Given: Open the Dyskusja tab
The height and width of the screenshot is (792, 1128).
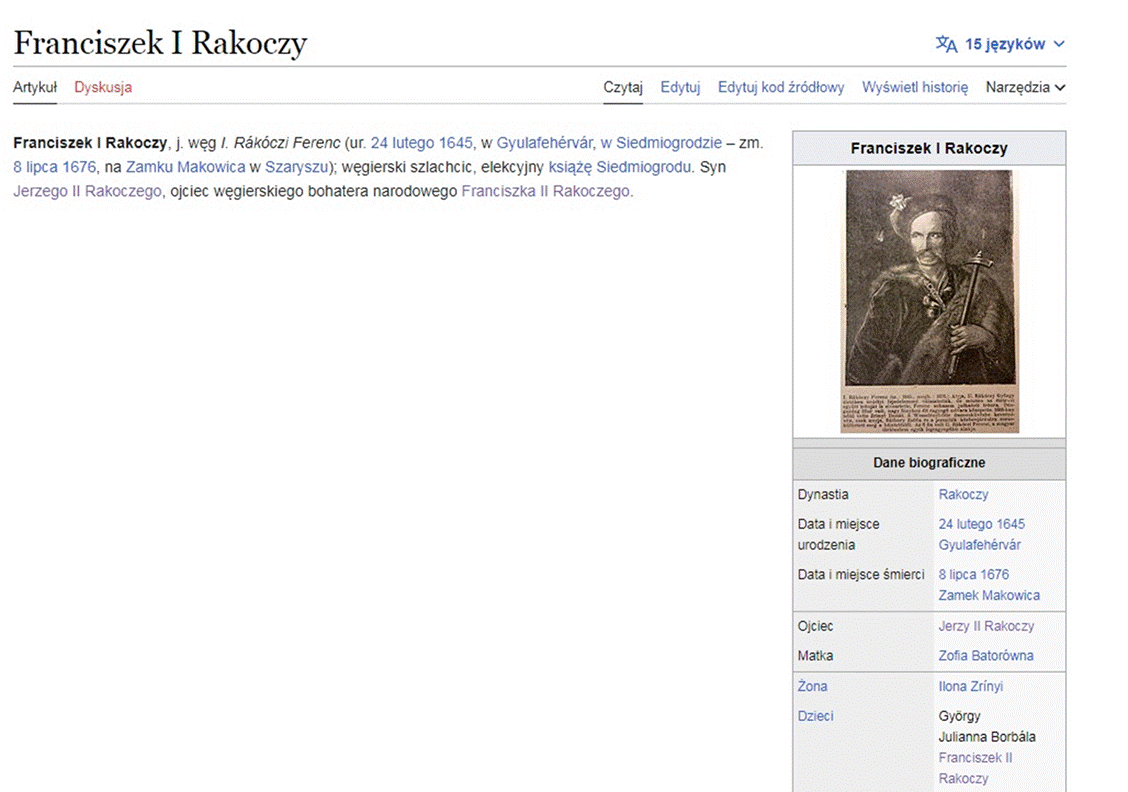Looking at the screenshot, I should pyautogui.click(x=103, y=87).
